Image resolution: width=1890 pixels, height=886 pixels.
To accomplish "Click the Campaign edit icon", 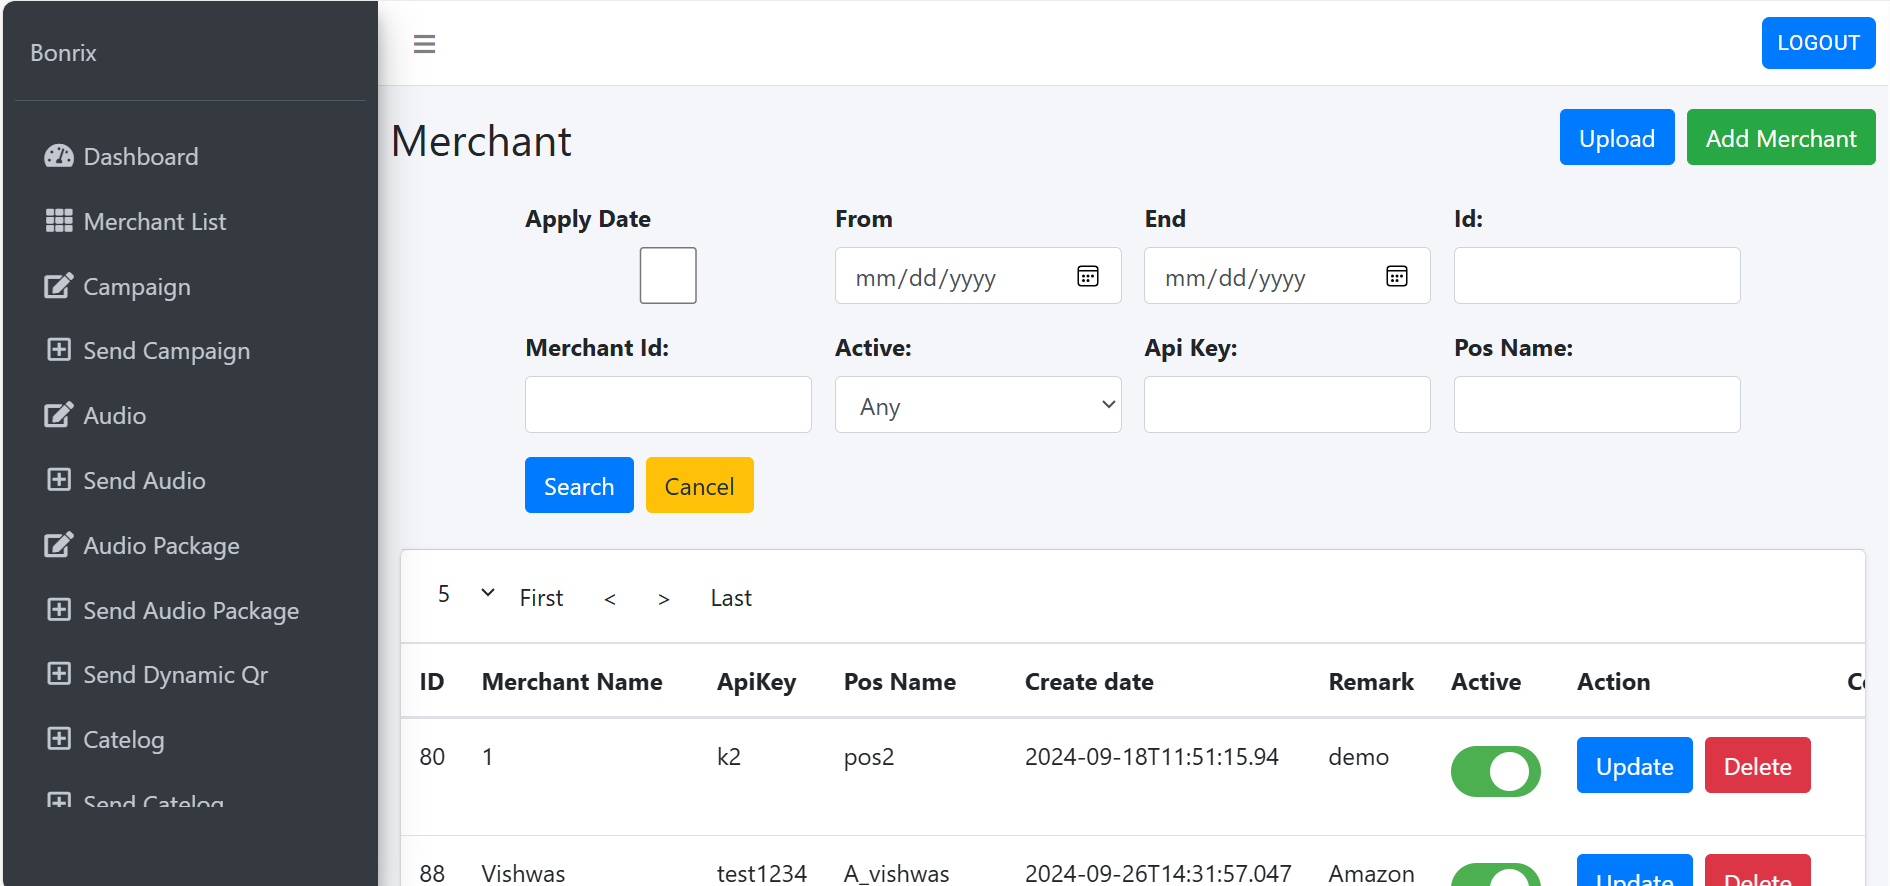I will point(59,286).
